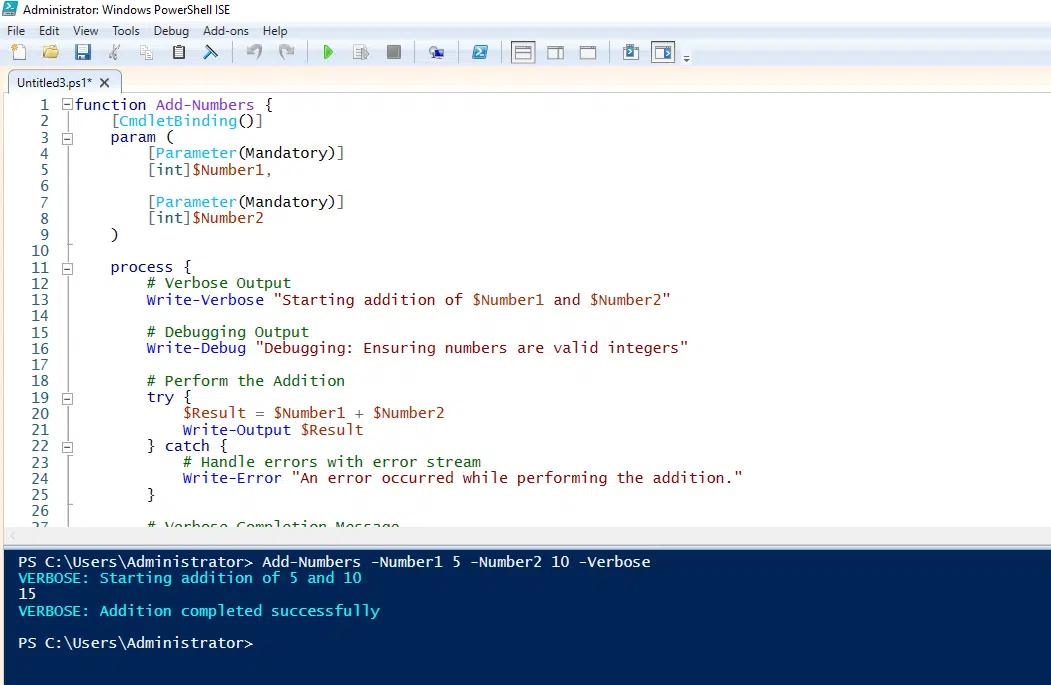Image resolution: width=1051 pixels, height=685 pixels.
Task: Open the Edit menu
Action: [49, 31]
